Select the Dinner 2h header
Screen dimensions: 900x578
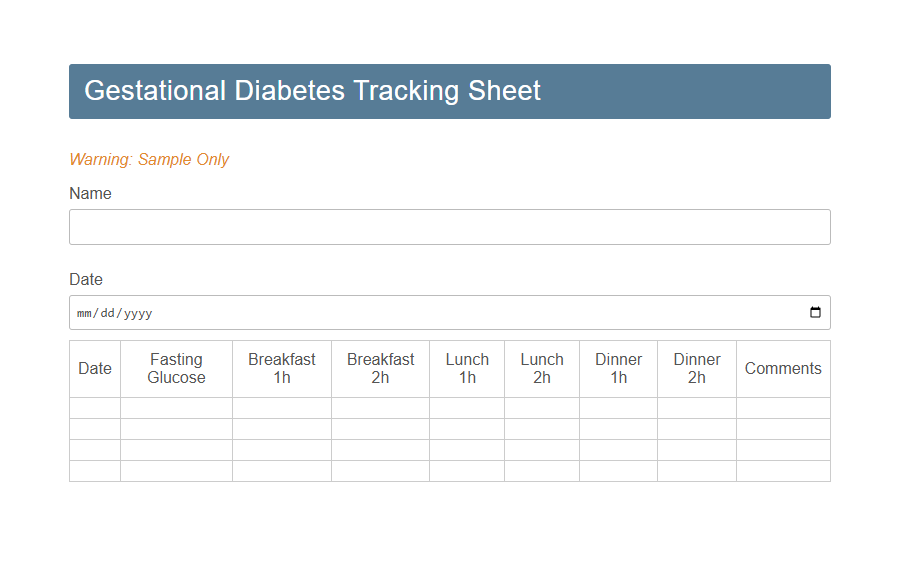696,368
